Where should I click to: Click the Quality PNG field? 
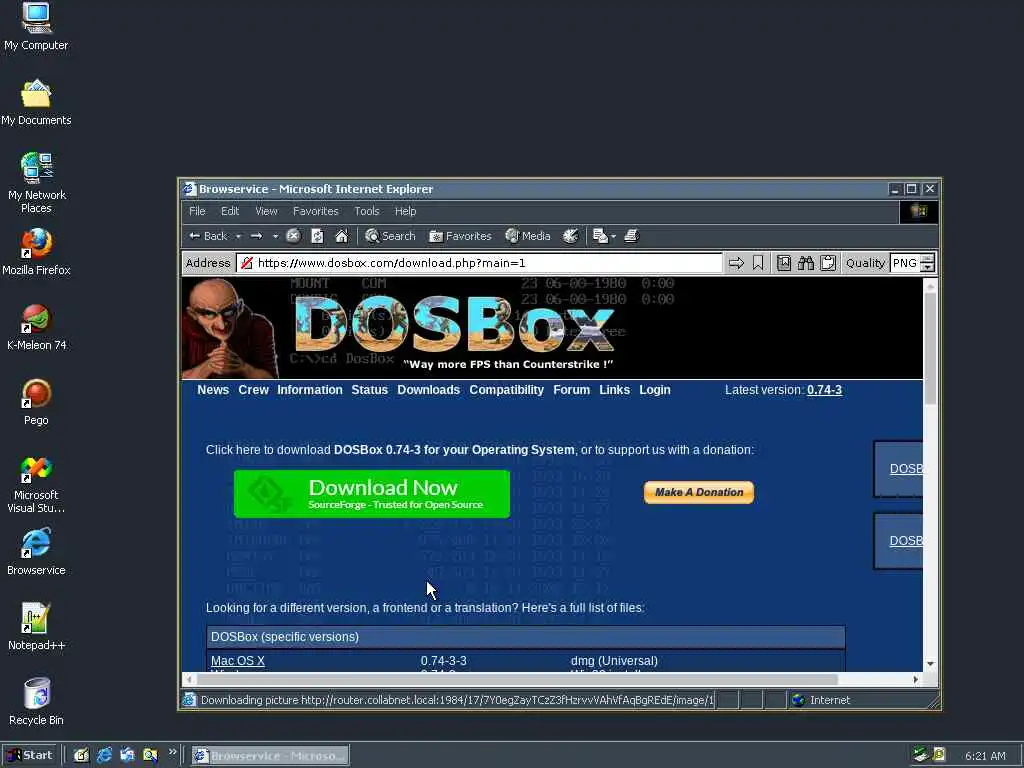click(x=904, y=263)
